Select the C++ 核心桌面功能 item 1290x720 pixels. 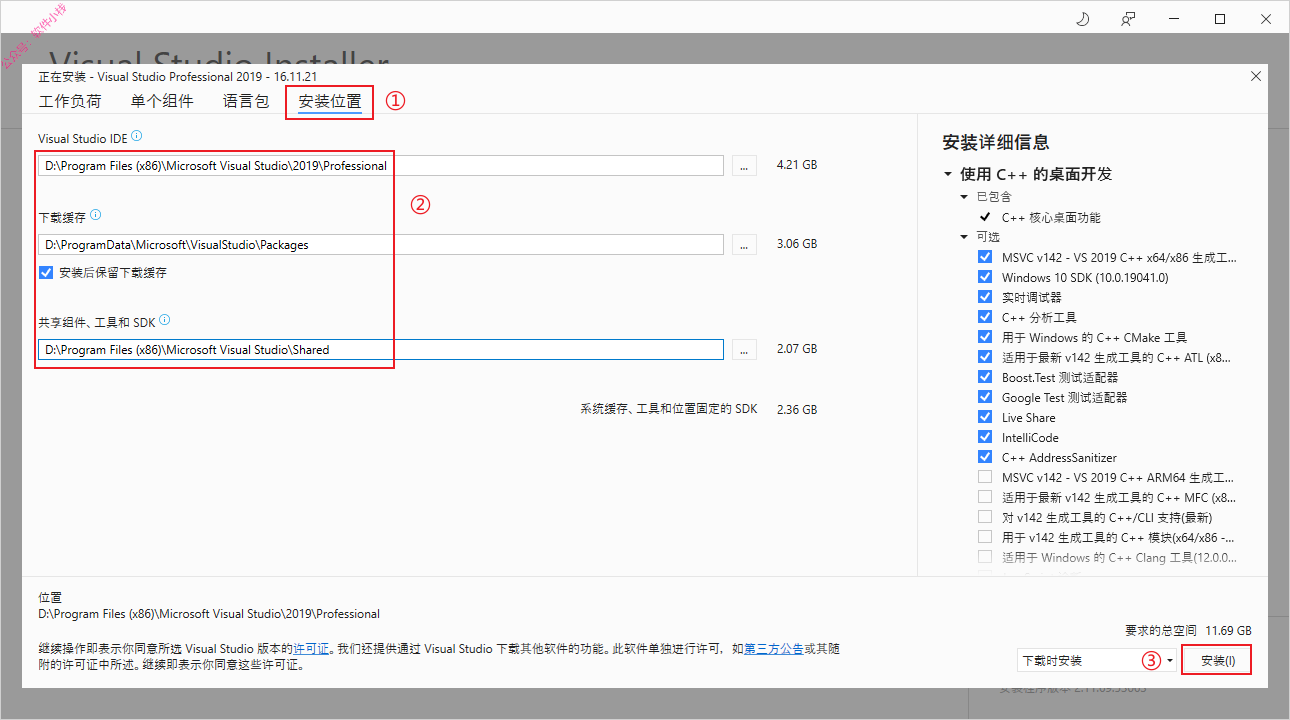(x=1051, y=217)
